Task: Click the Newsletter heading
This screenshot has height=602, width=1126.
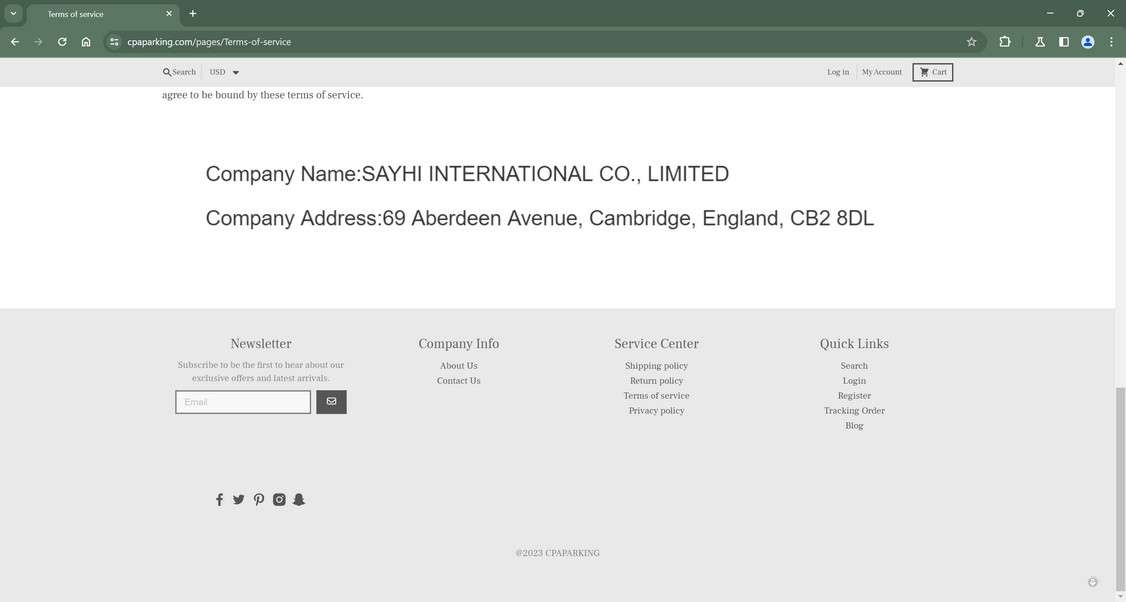Action: [x=261, y=343]
